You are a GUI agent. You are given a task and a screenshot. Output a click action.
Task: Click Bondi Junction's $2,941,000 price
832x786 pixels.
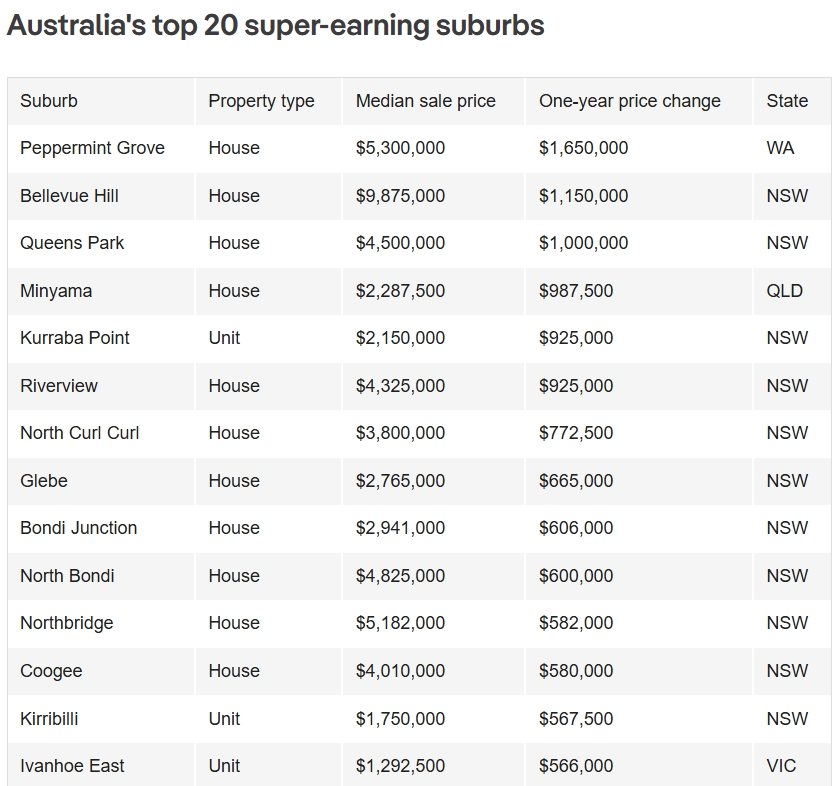tap(400, 528)
